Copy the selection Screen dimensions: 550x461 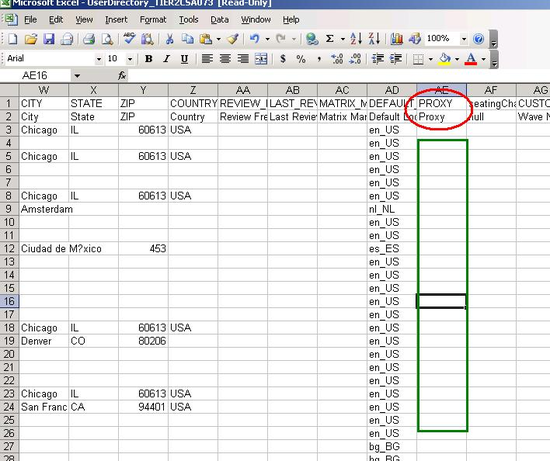(x=188, y=39)
